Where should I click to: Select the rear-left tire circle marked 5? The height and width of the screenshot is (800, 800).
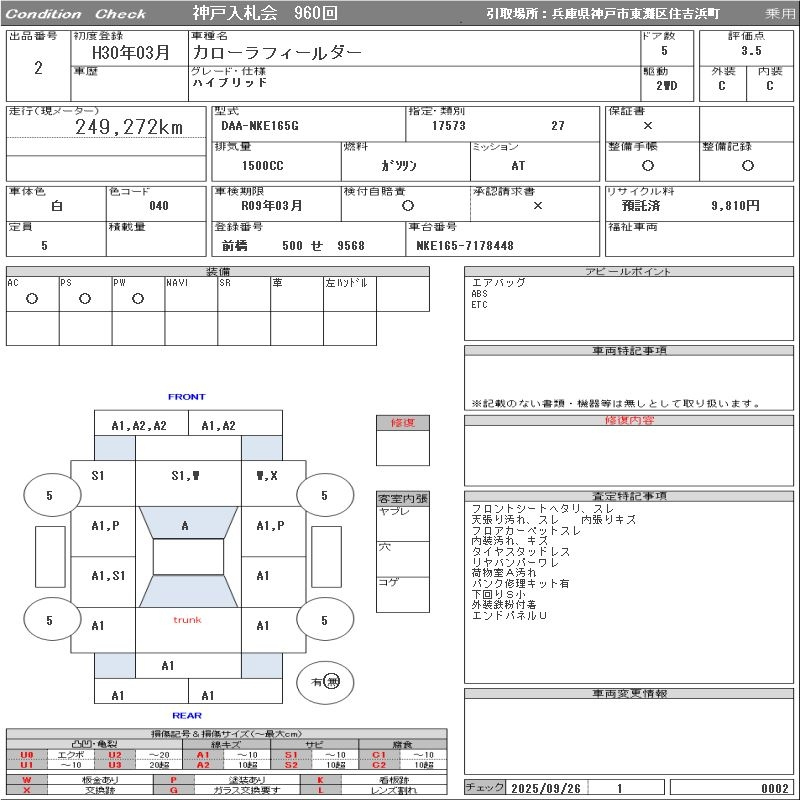point(49,621)
